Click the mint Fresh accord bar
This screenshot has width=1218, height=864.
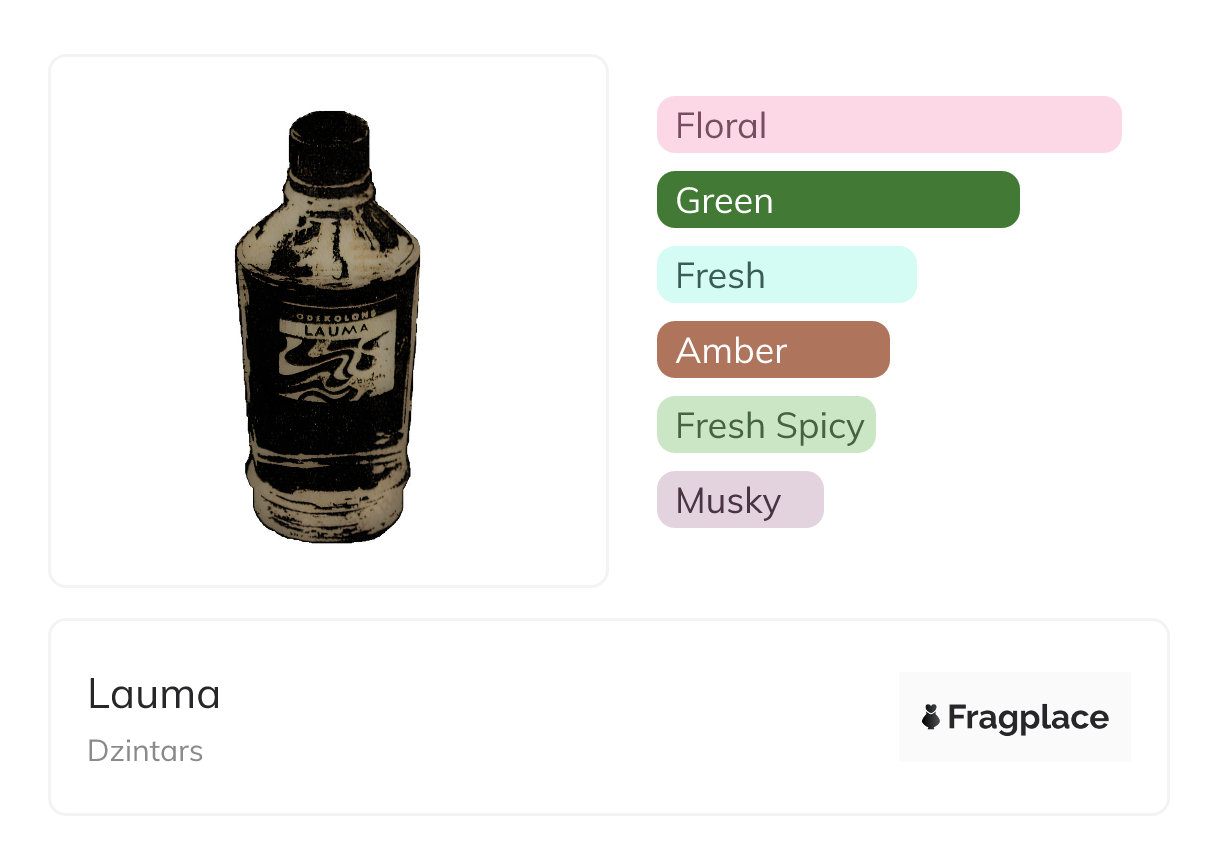[x=786, y=275]
